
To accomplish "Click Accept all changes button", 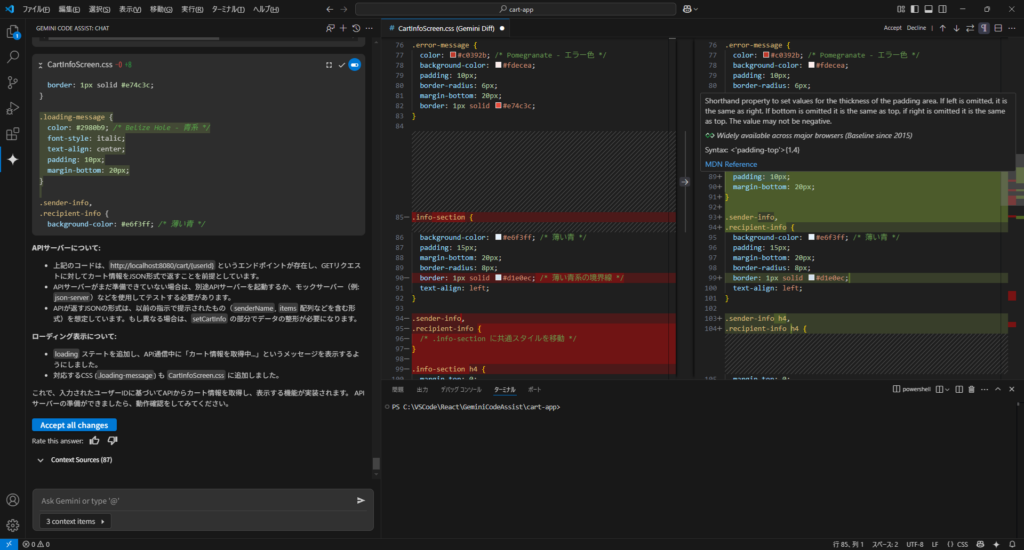I will (x=74, y=425).
